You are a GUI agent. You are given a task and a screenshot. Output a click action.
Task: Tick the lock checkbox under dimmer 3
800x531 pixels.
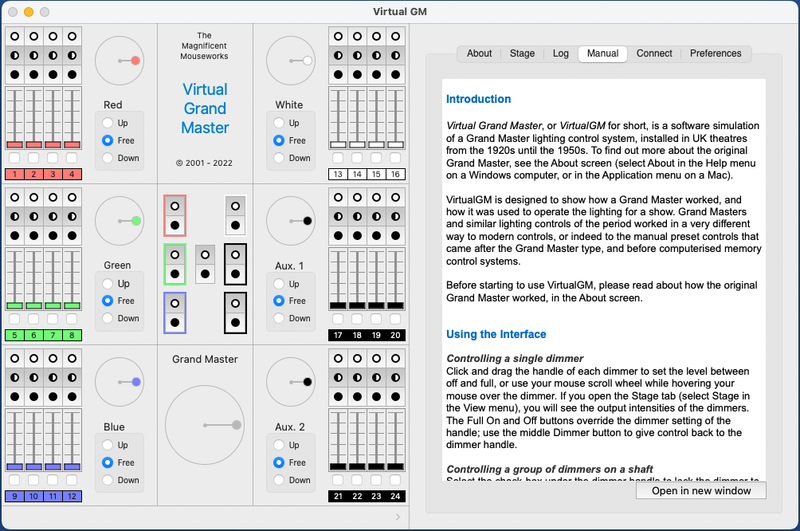(x=51, y=158)
